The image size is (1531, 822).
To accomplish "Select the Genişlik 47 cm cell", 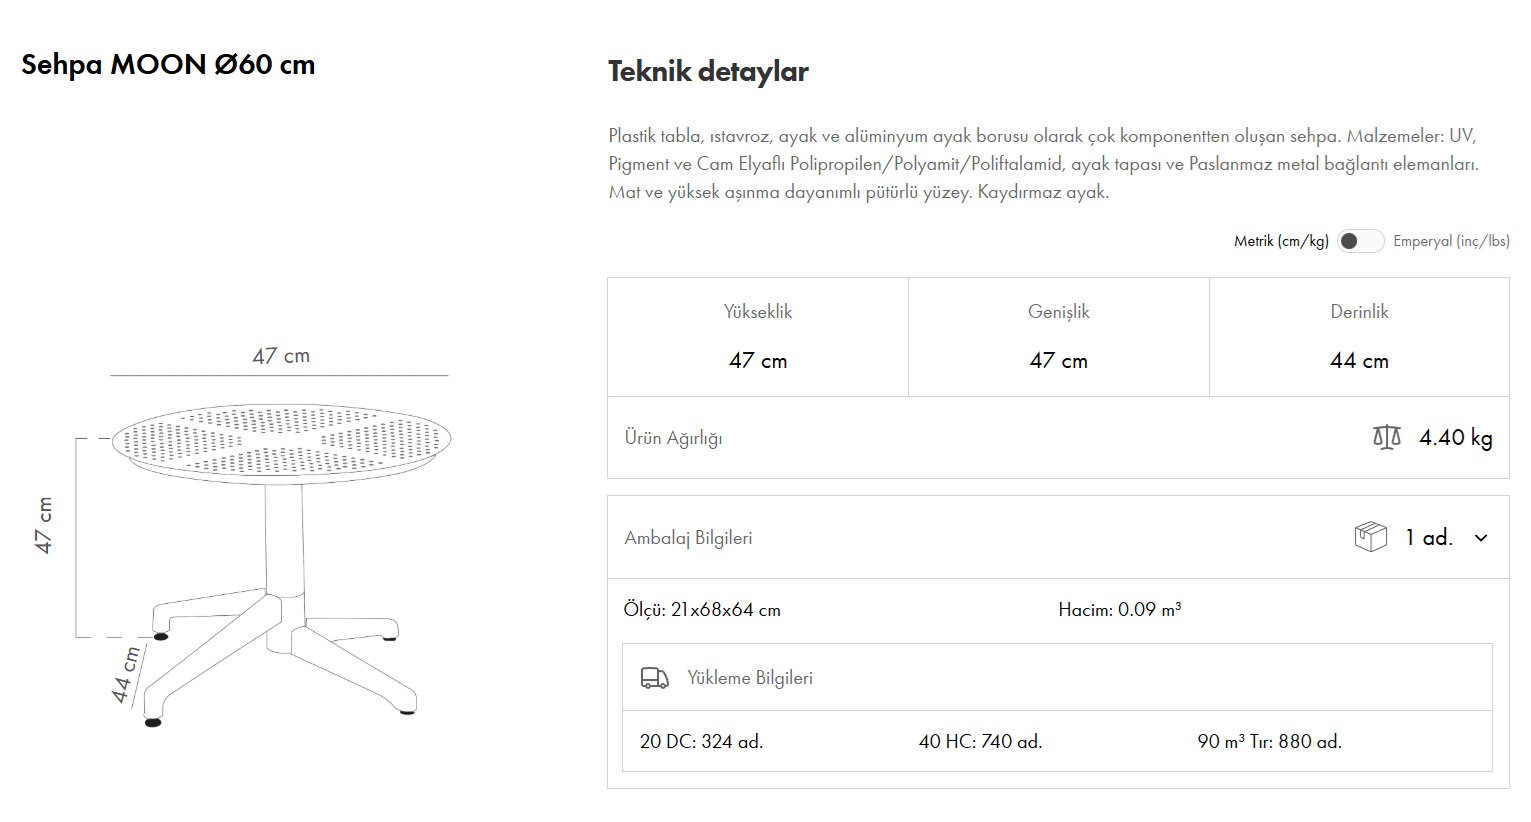I will coord(1058,337).
